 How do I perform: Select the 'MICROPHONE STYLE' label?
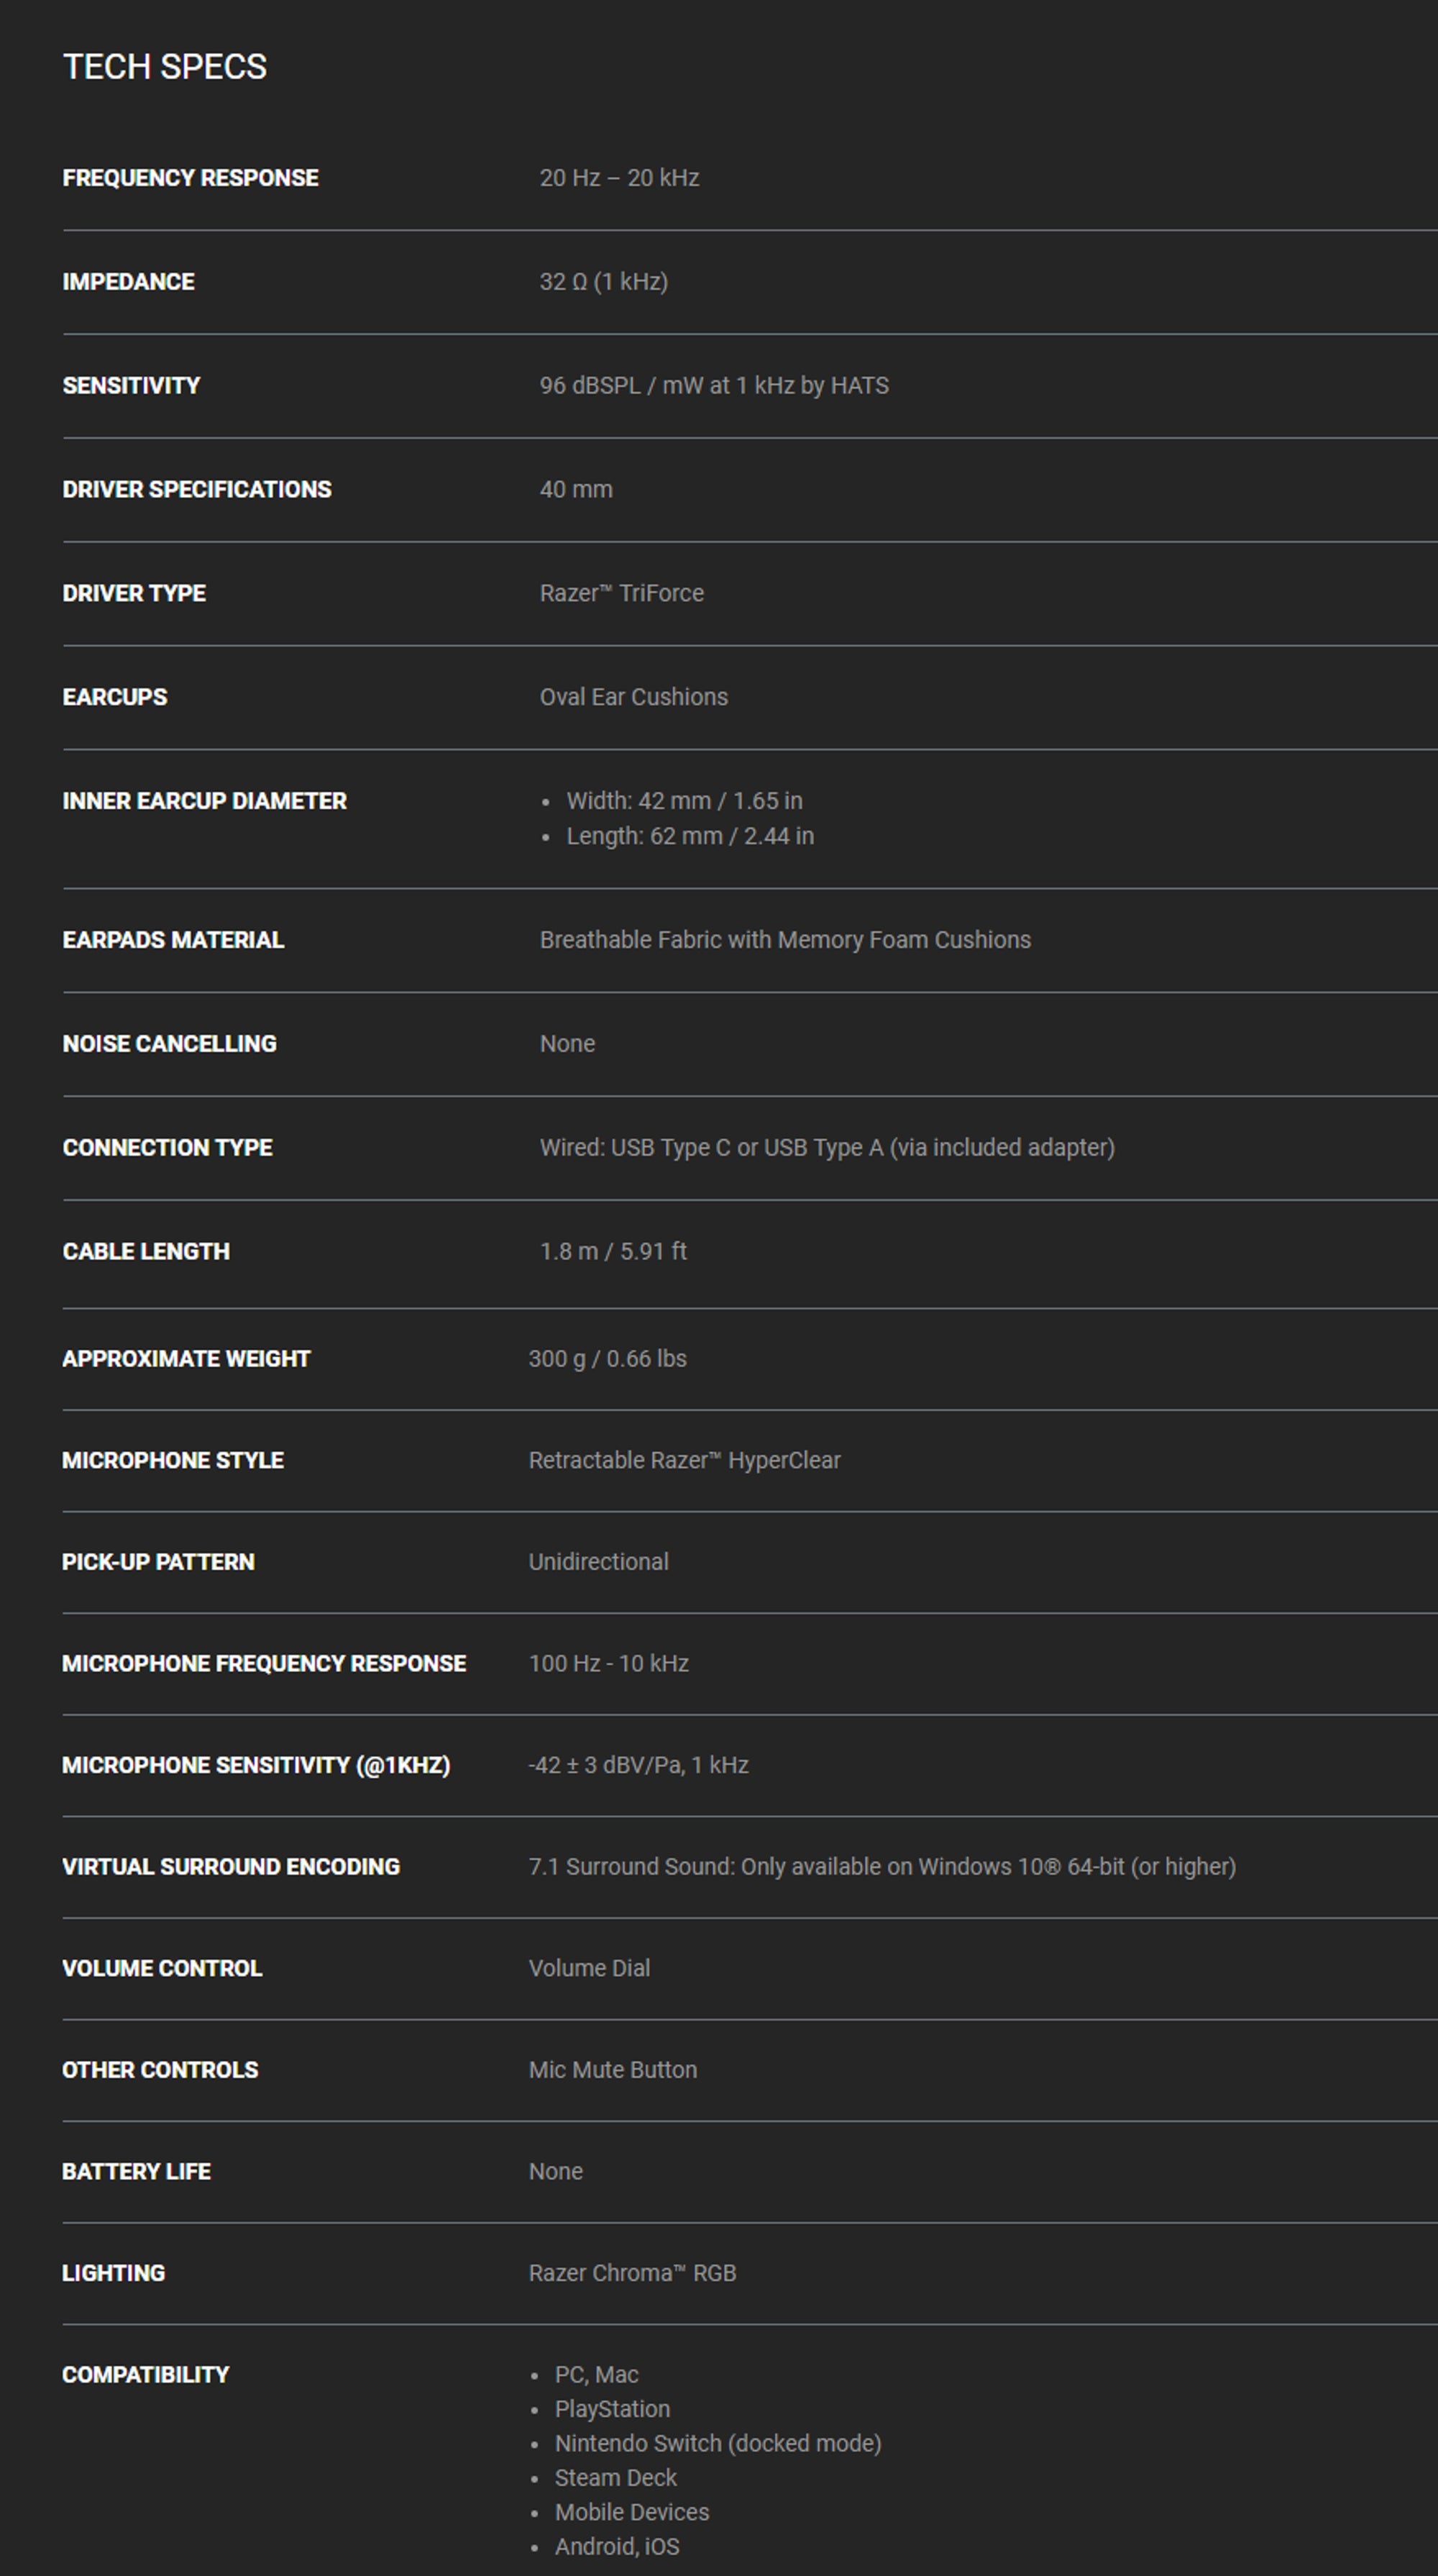173,1462
